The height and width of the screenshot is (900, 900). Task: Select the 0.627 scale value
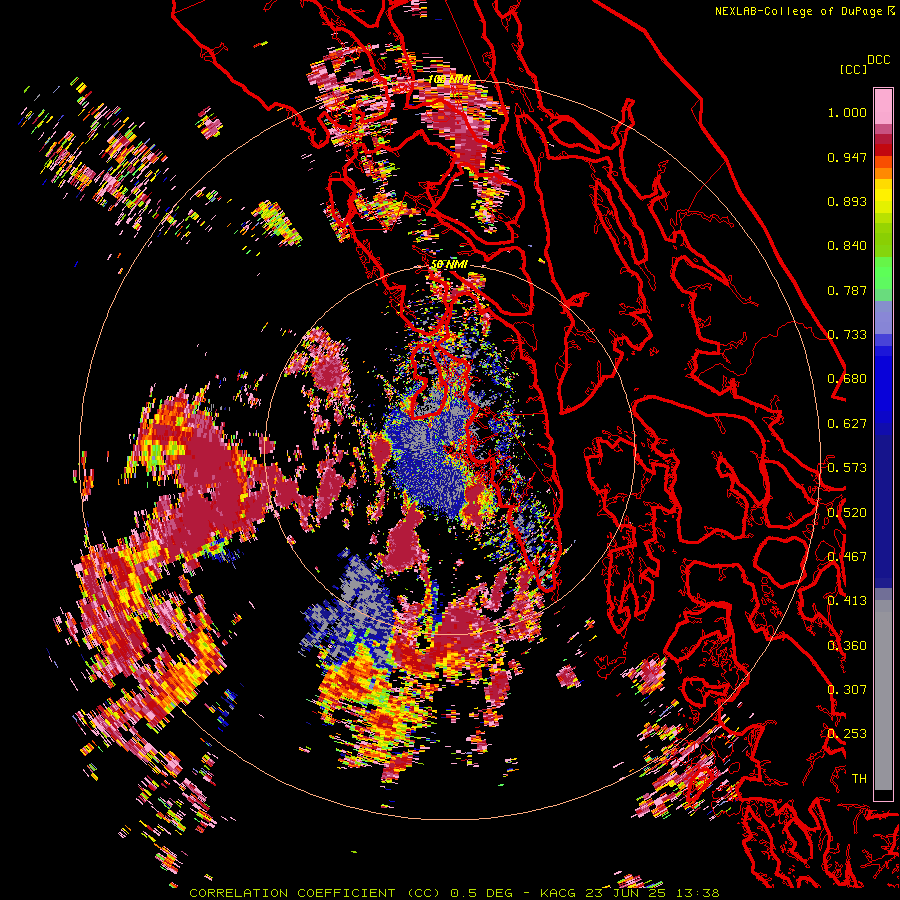[x=847, y=424]
